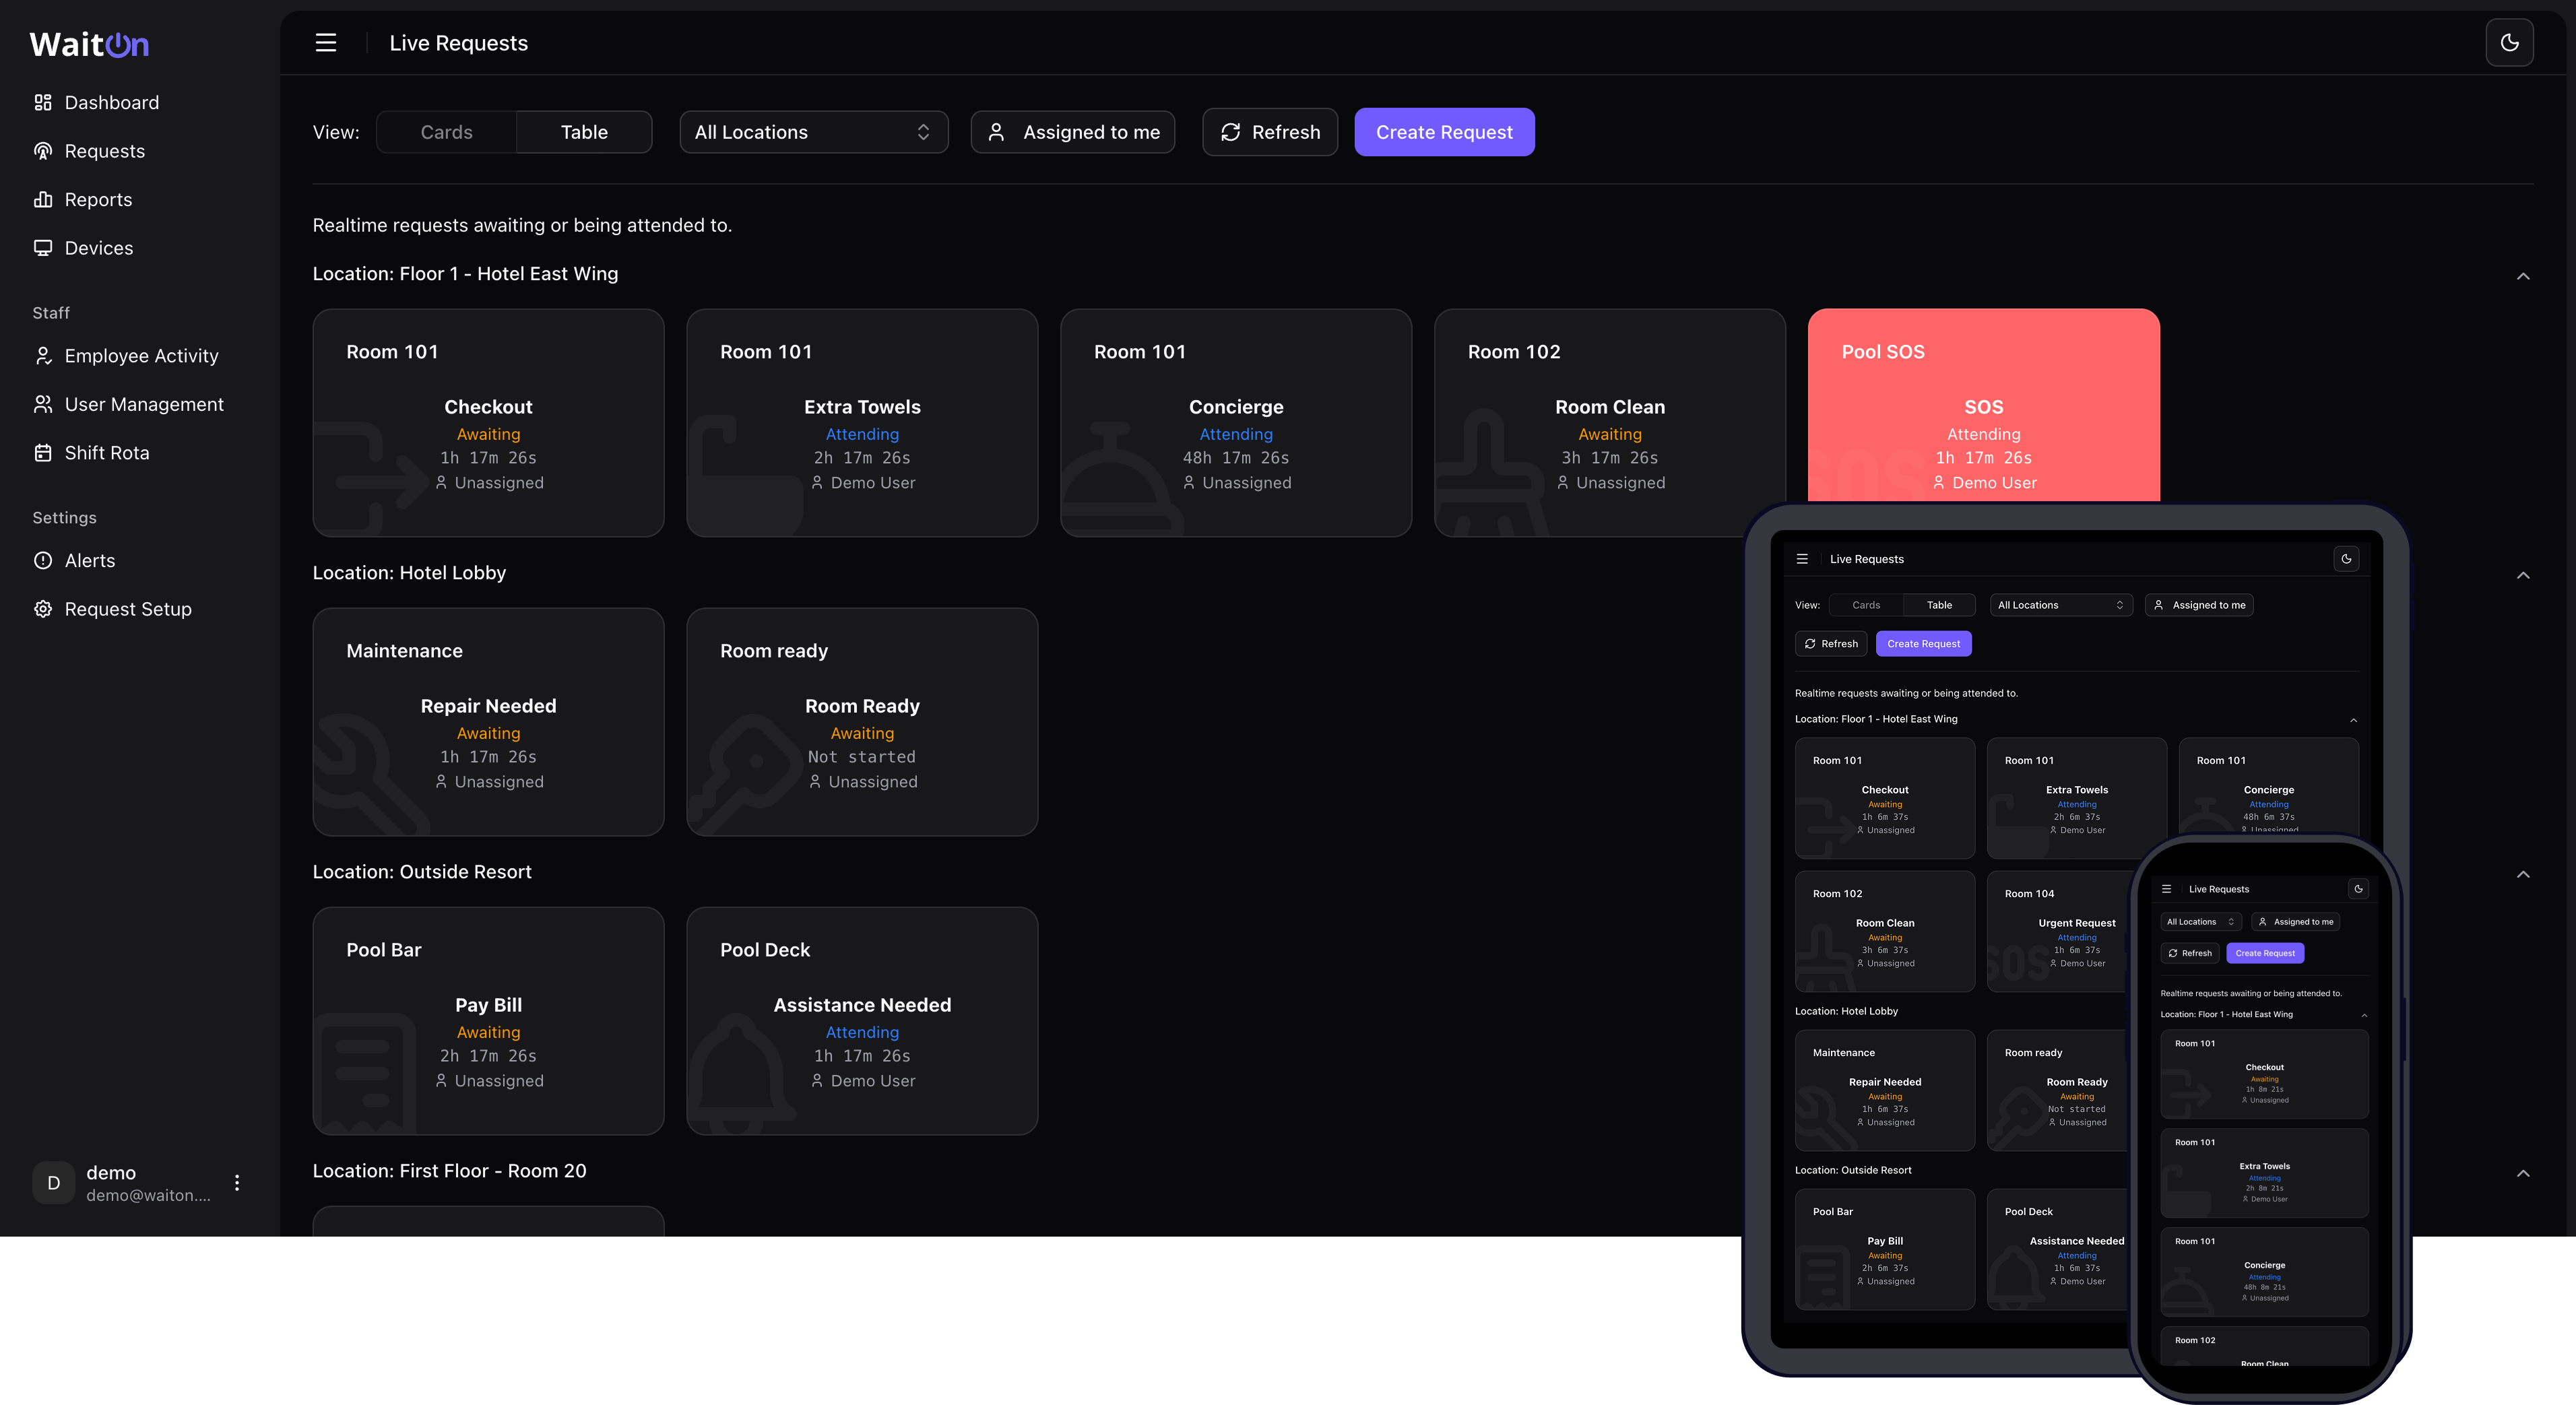Click the Create Request button

click(x=1443, y=132)
